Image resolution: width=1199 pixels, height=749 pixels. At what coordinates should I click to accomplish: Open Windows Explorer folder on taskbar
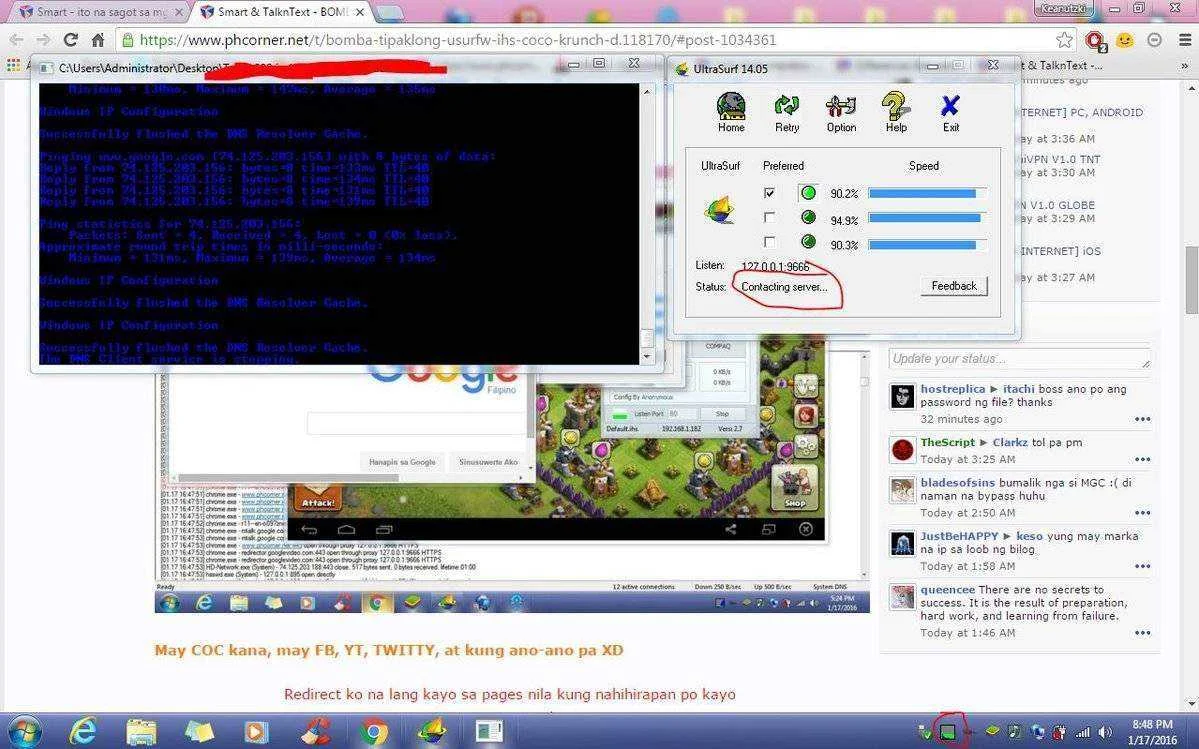click(x=141, y=732)
